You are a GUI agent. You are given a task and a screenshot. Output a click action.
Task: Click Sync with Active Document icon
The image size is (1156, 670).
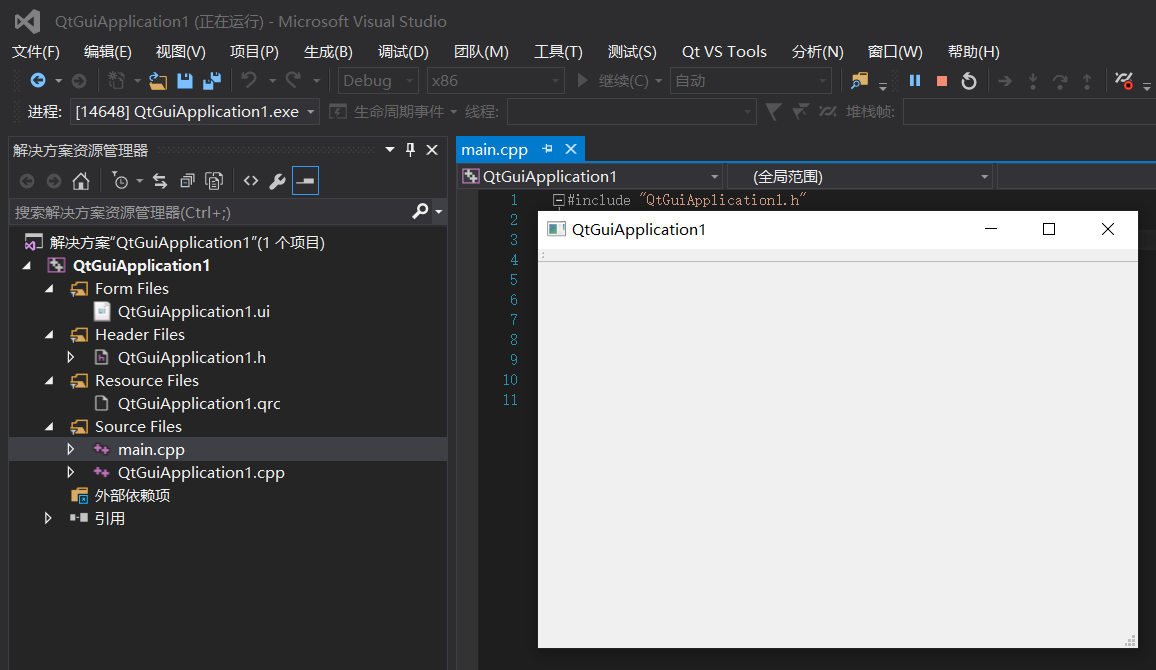(160, 181)
